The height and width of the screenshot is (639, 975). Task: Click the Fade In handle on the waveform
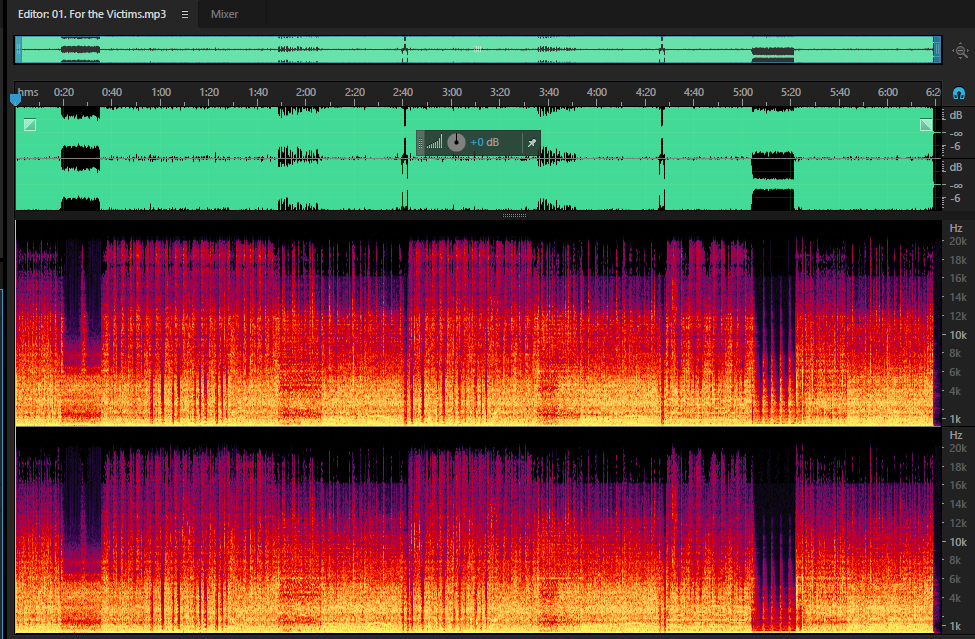[x=30, y=125]
